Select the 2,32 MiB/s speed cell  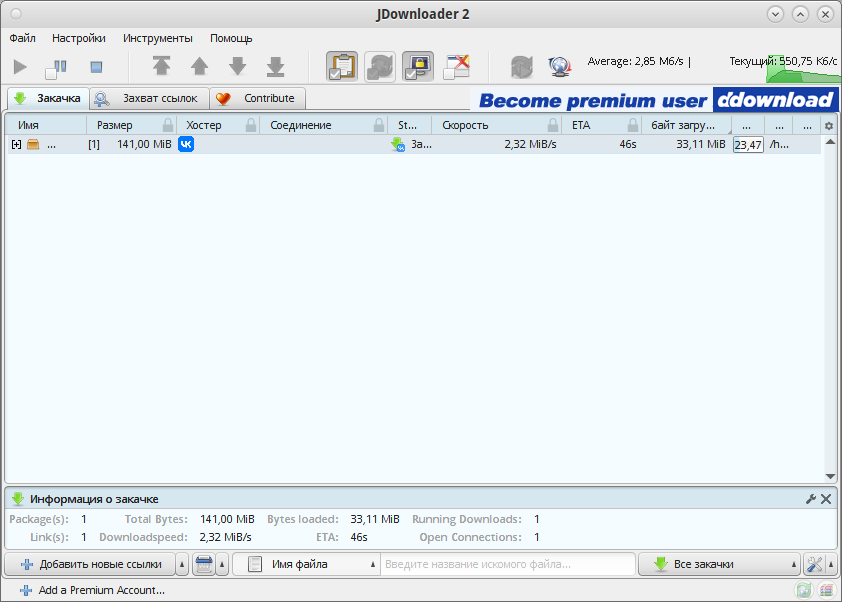[x=531, y=144]
